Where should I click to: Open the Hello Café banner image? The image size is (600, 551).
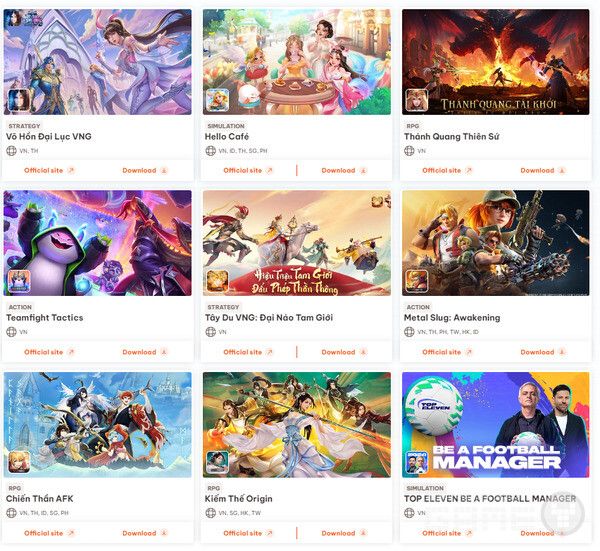coord(297,62)
